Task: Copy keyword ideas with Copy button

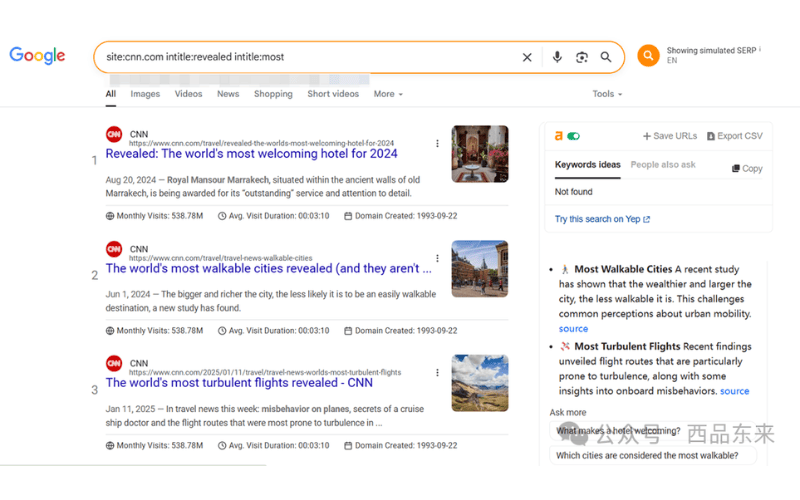Action: click(747, 168)
